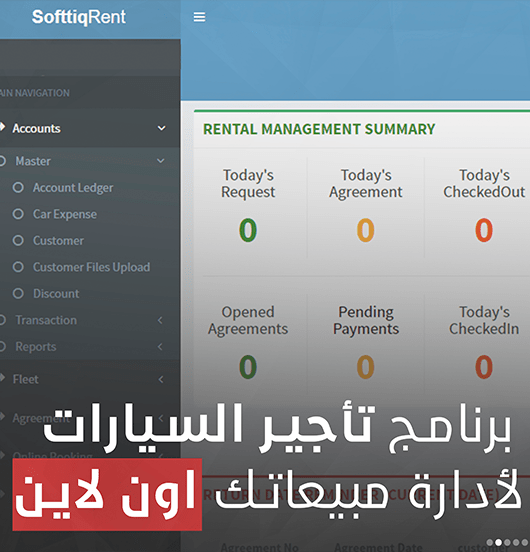Click circle icon beside Customer Files Upload

pos(18,267)
